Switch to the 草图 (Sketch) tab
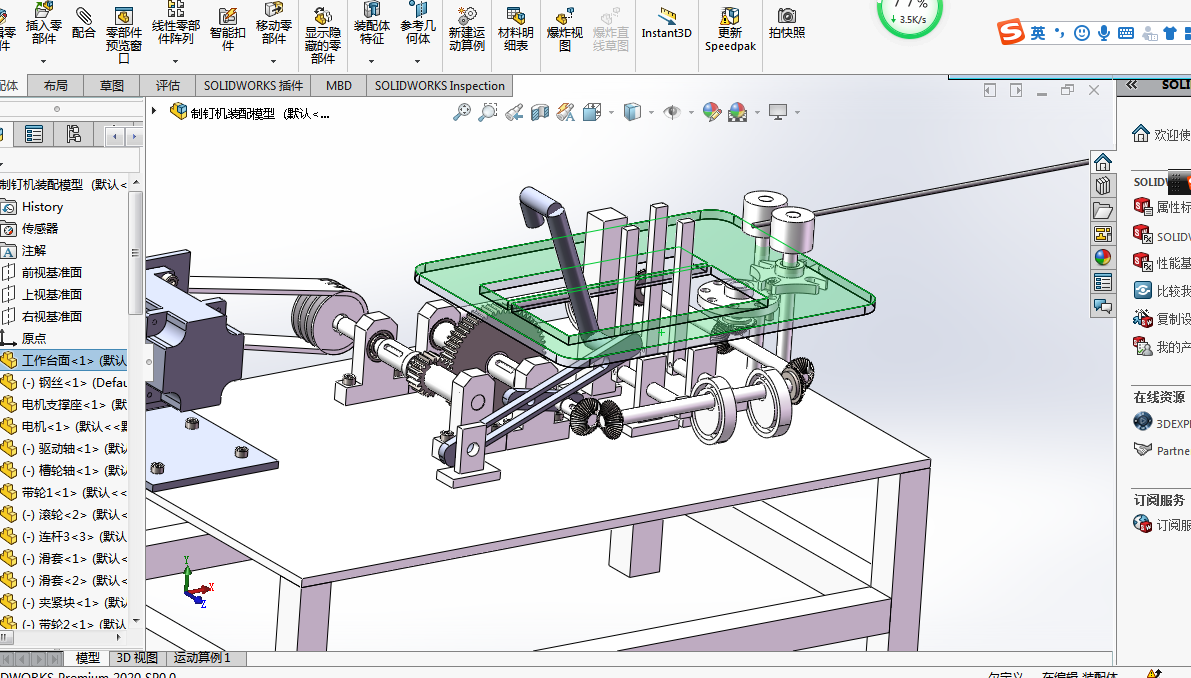The height and width of the screenshot is (678, 1191). [x=112, y=86]
